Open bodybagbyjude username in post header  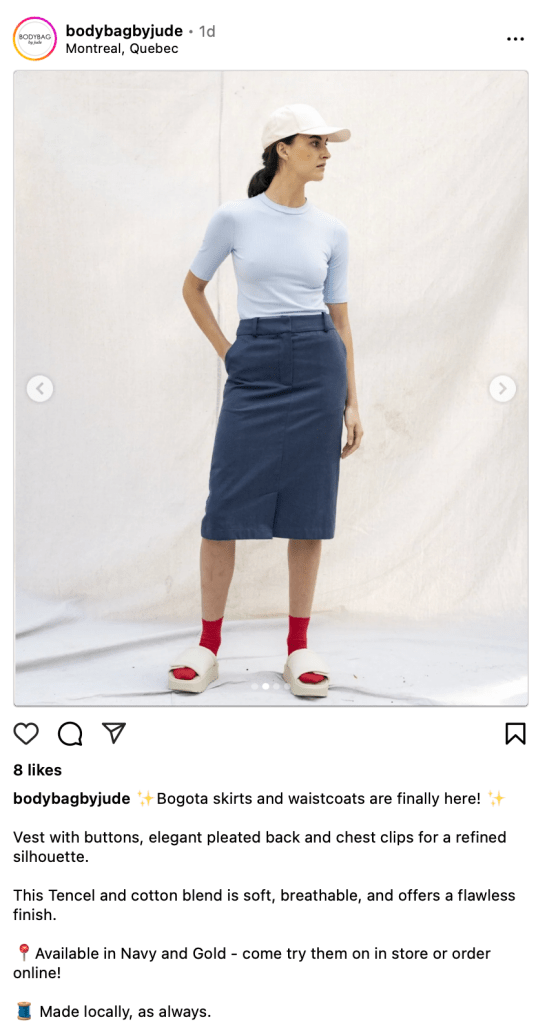pyautogui.click(x=124, y=31)
